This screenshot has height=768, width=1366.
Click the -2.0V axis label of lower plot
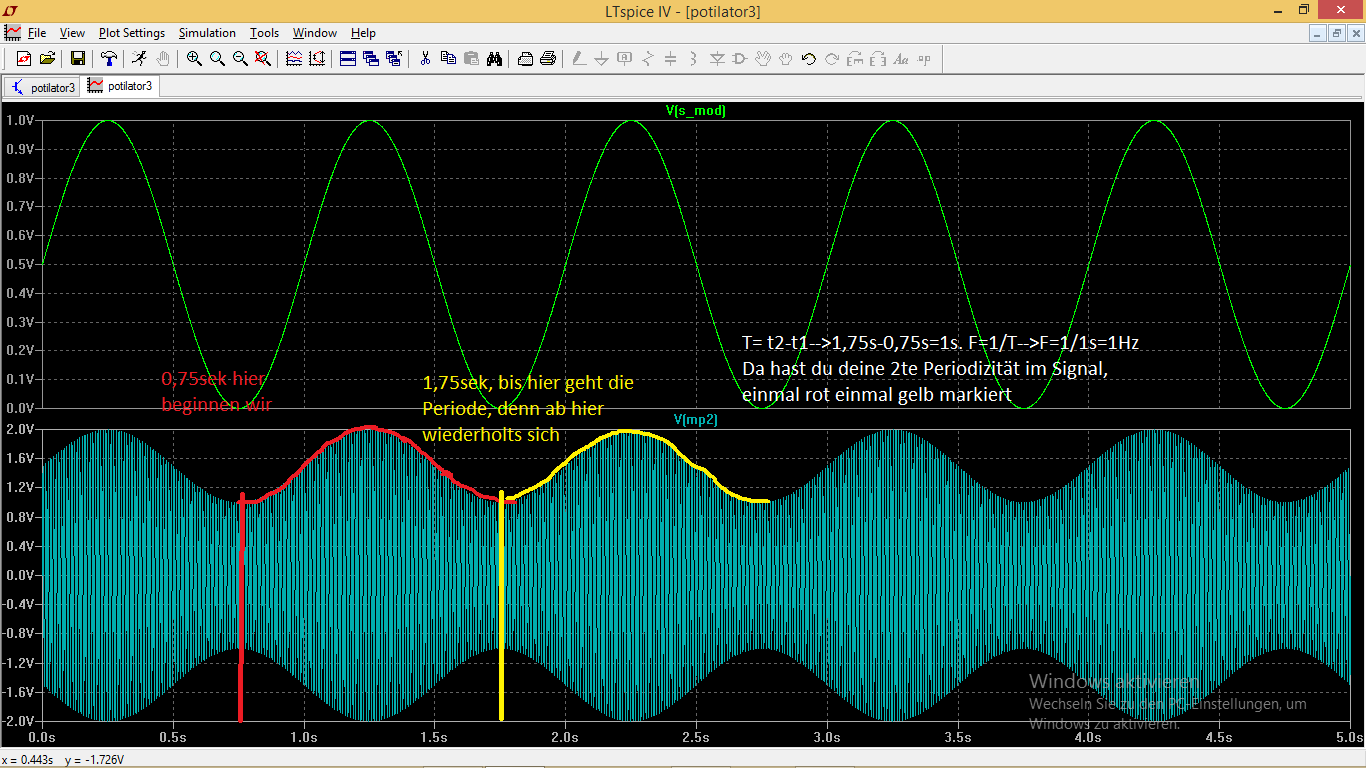(19, 721)
